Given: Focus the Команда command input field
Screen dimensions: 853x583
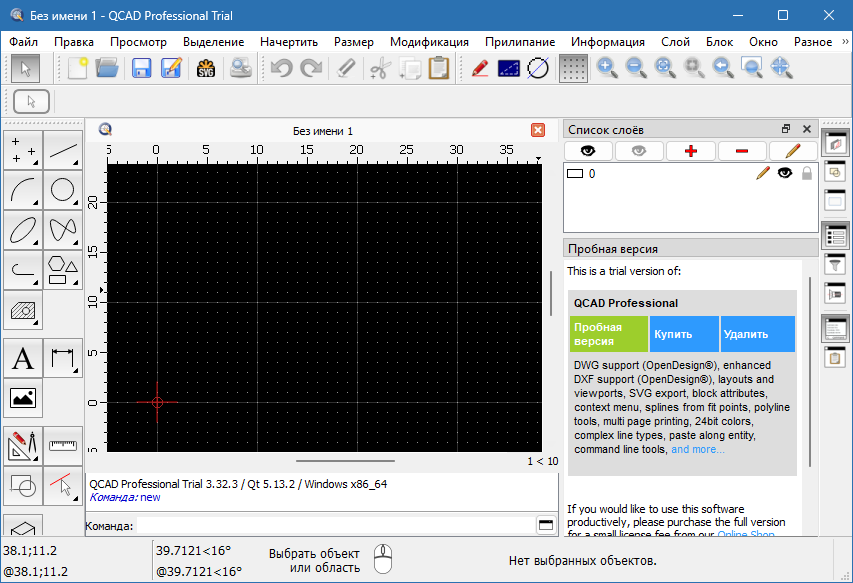Looking at the screenshot, I should point(335,526).
